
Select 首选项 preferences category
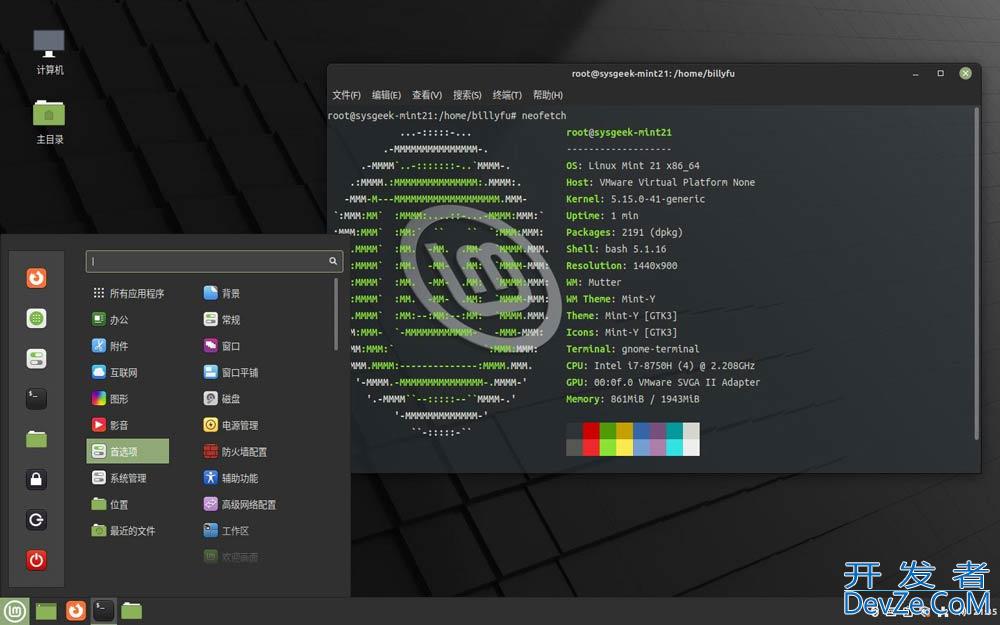pyautogui.click(x=128, y=452)
